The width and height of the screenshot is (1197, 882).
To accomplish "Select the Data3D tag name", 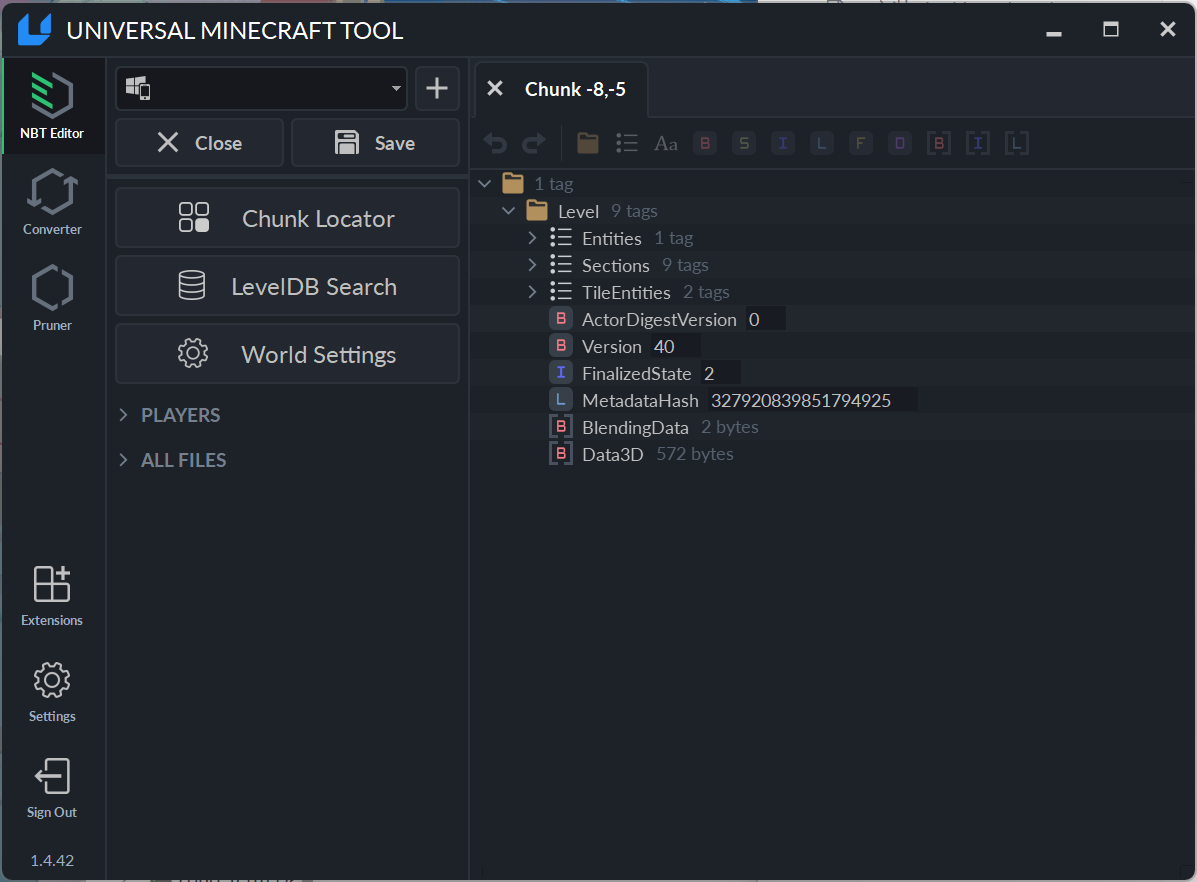I will [612, 454].
